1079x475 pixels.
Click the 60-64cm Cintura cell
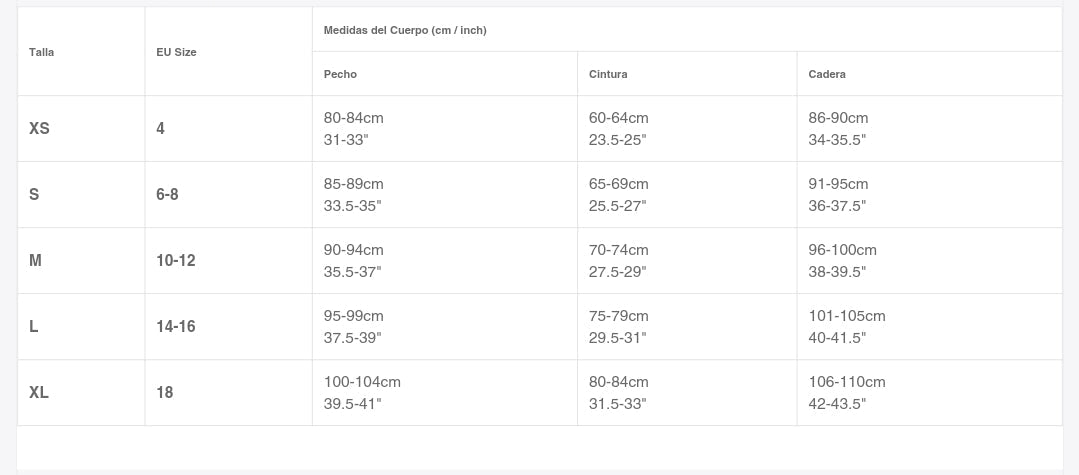point(619,128)
